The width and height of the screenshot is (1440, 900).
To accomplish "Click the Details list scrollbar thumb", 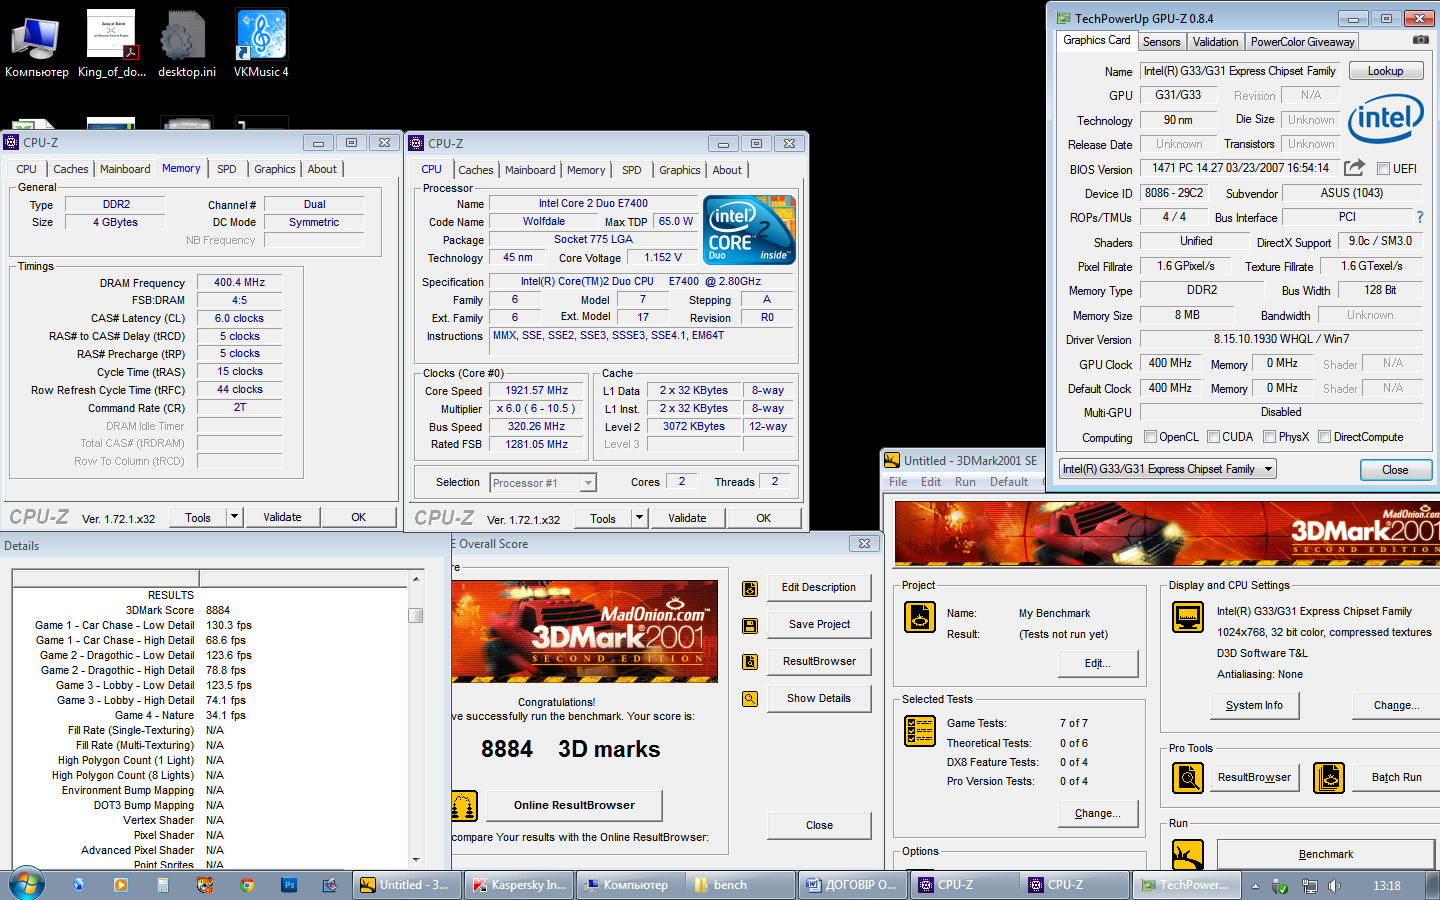I will pos(416,615).
